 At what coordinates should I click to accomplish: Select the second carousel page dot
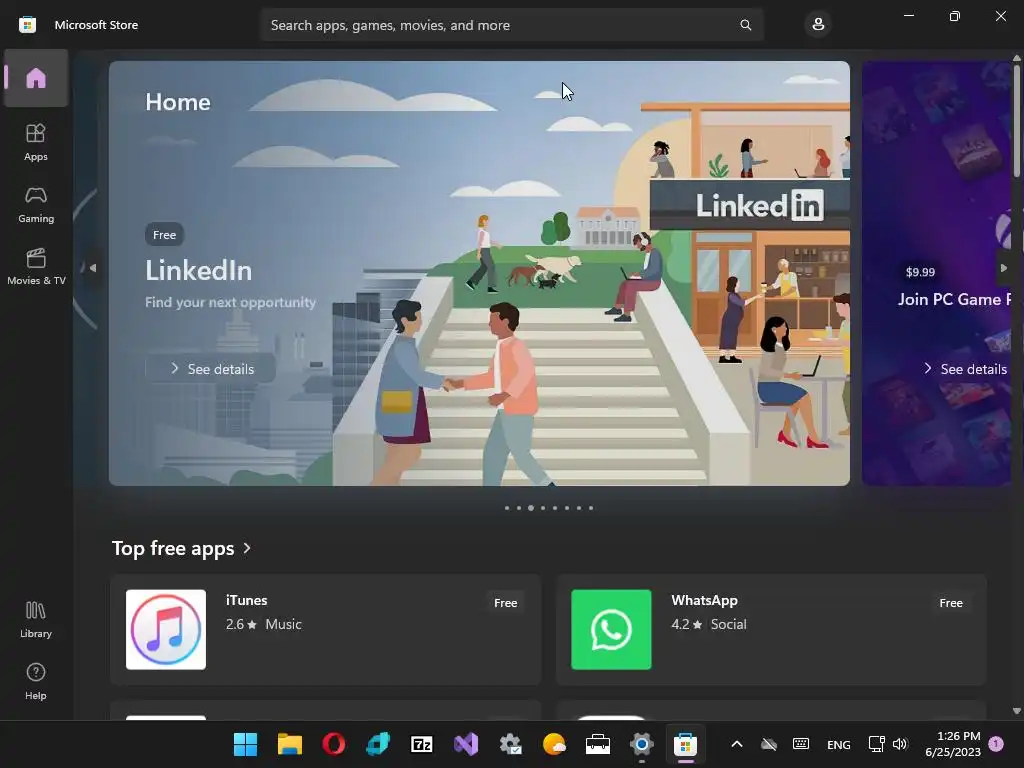point(519,508)
